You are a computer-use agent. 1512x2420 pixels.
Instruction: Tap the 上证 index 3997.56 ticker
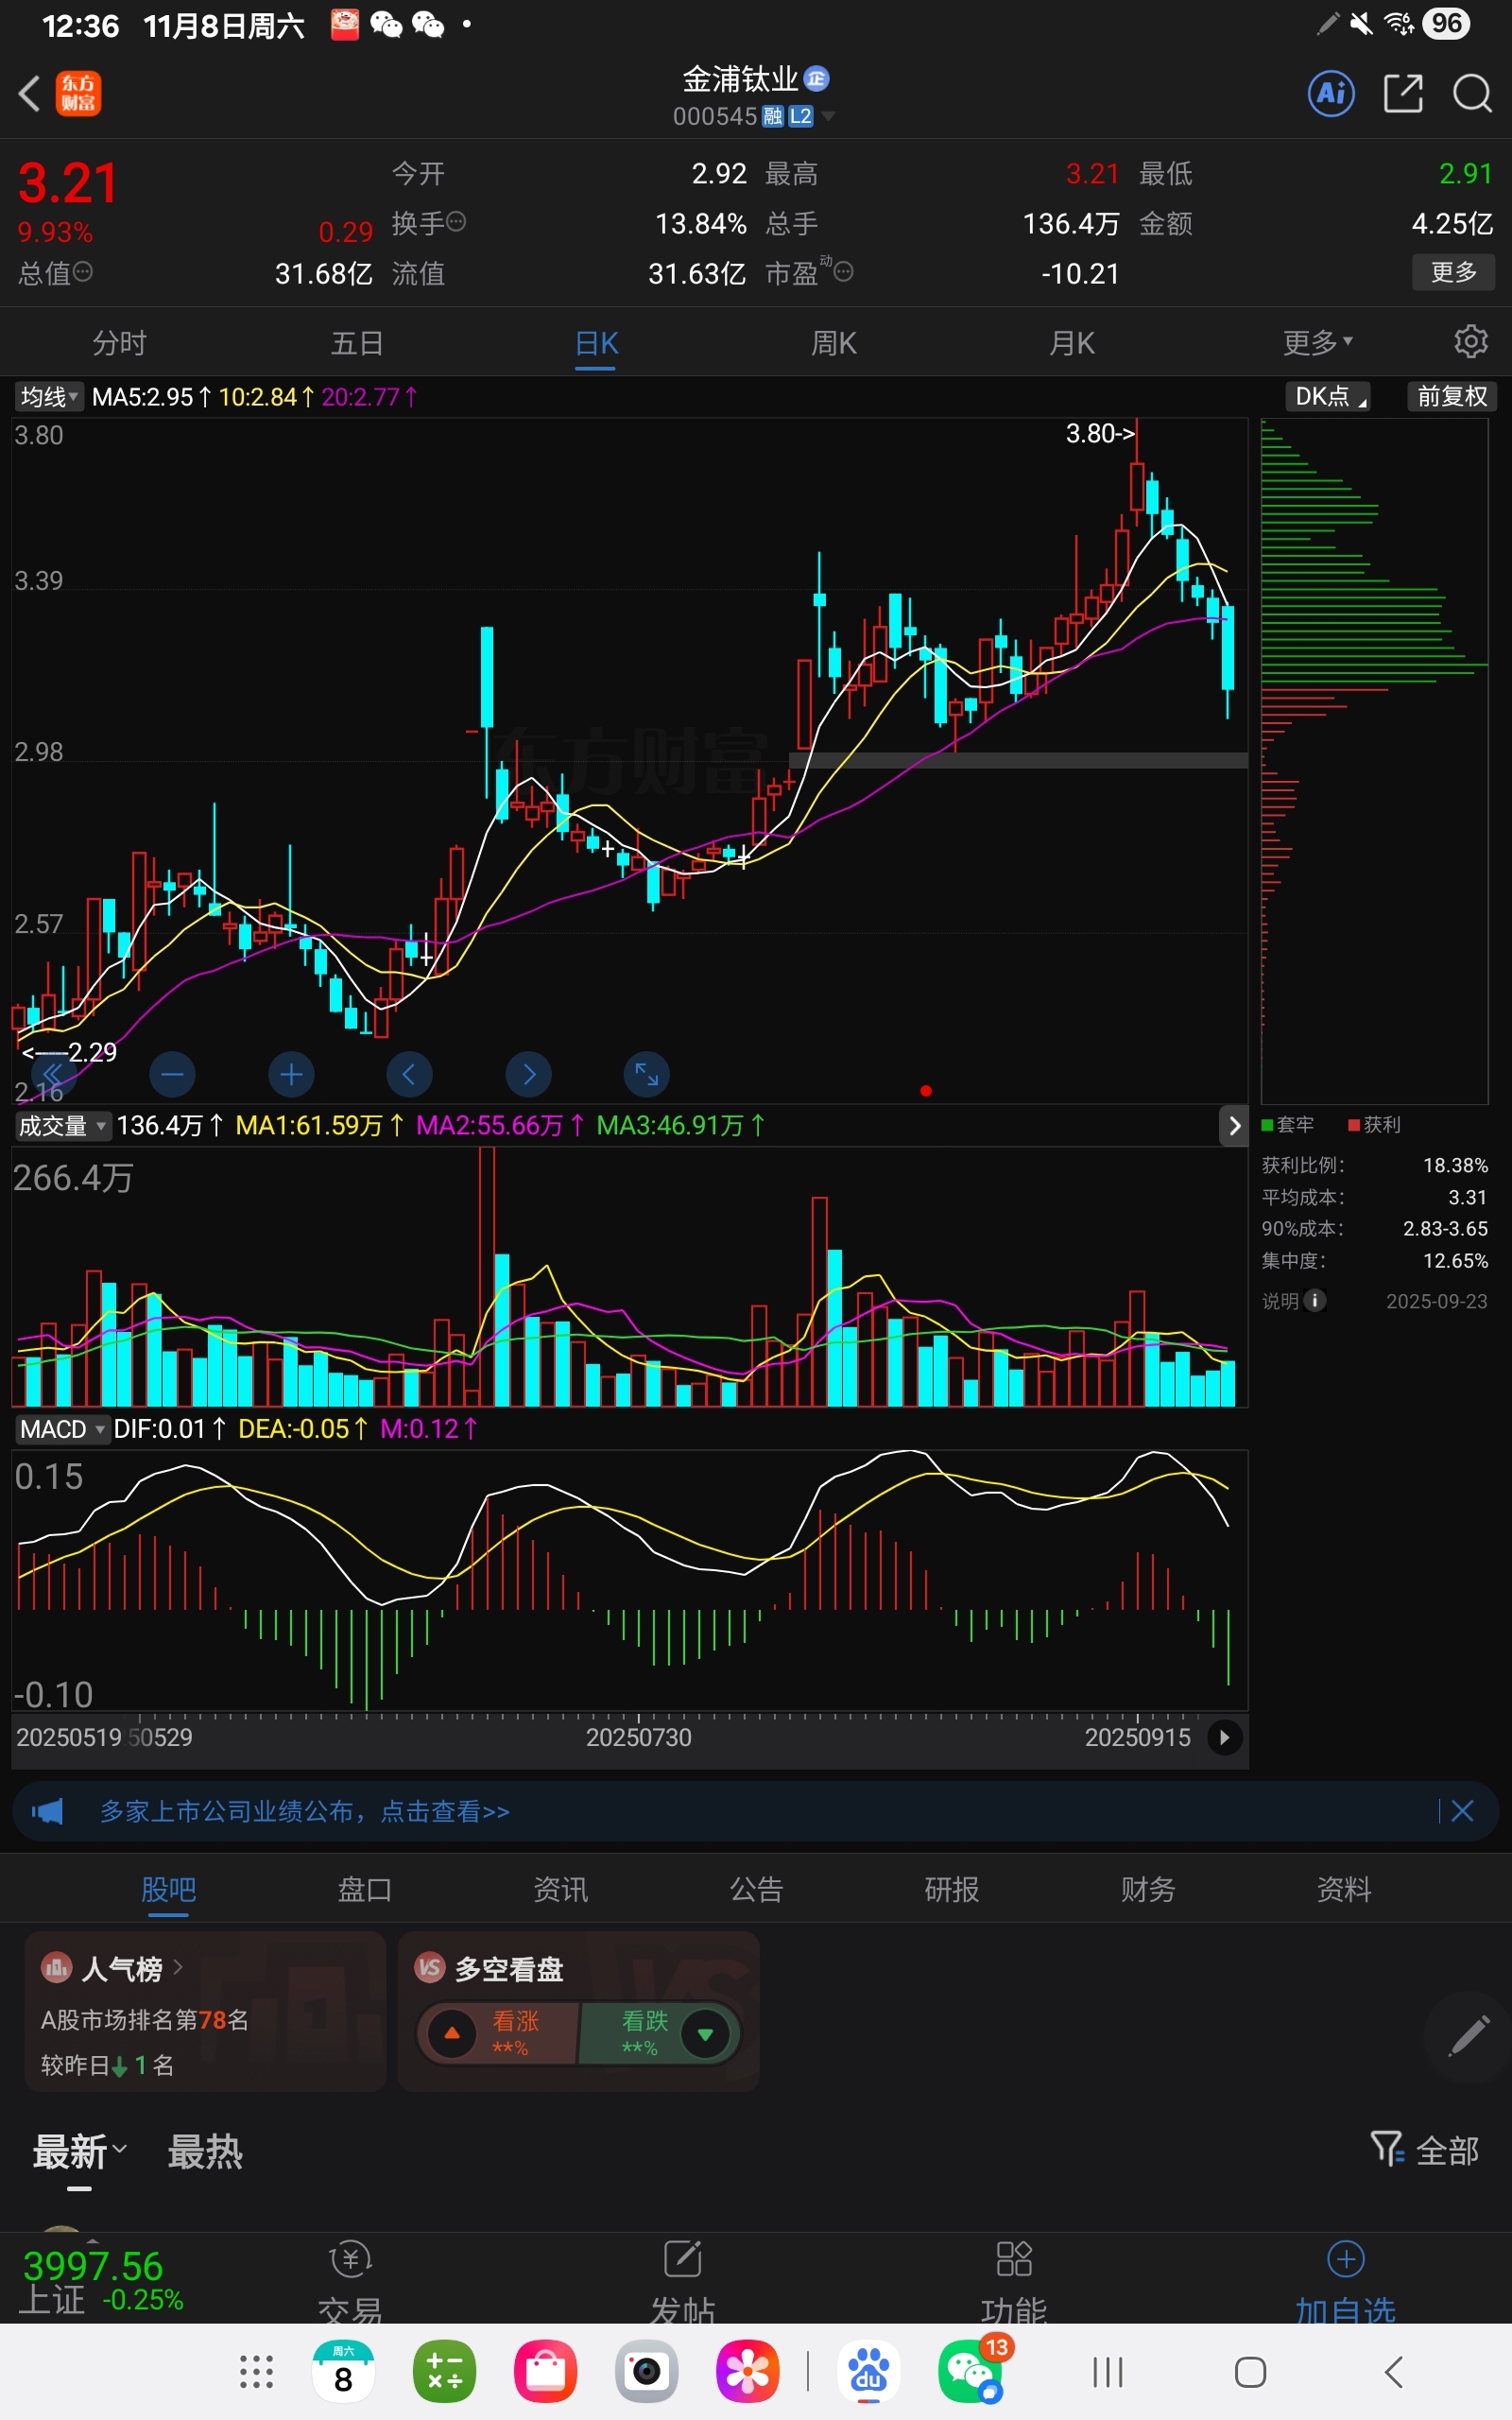click(100, 2280)
